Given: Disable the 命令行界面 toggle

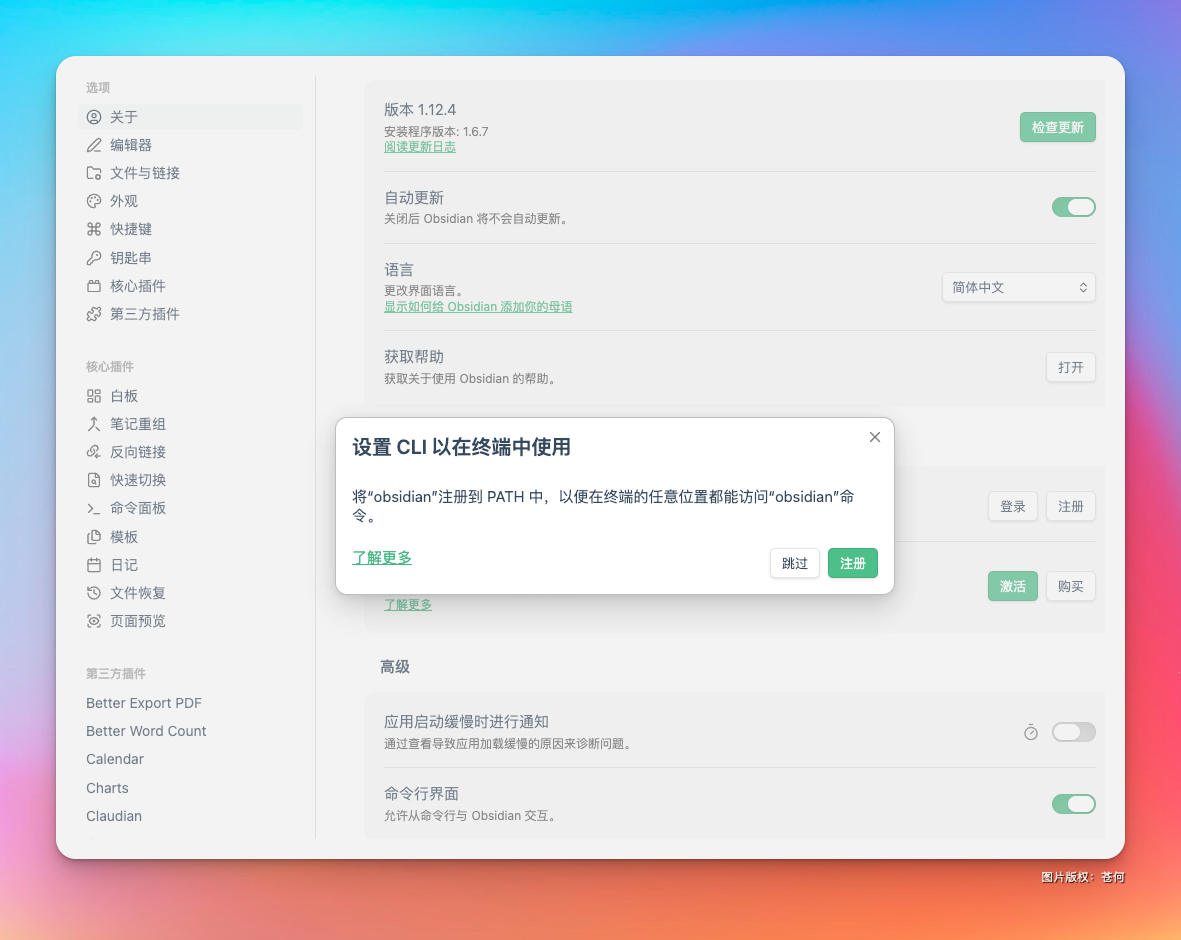Looking at the screenshot, I should [x=1073, y=804].
